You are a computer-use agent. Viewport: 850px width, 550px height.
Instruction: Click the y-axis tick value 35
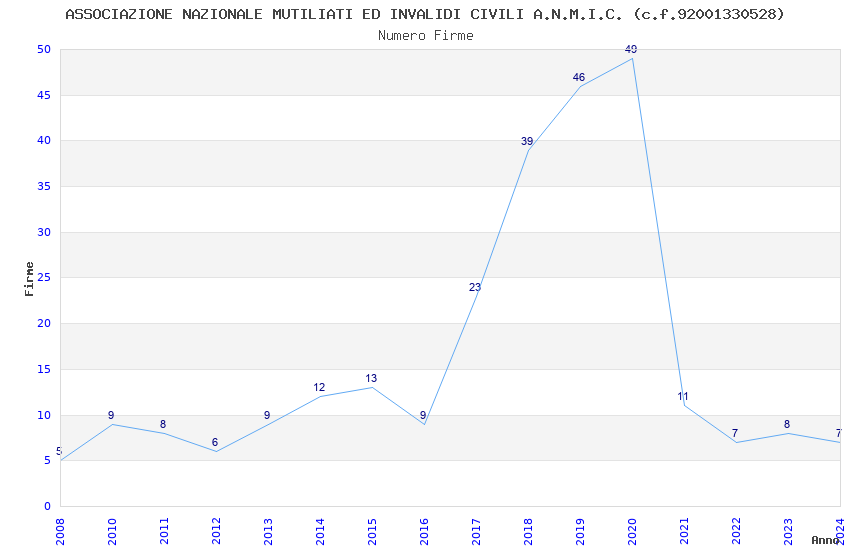[x=44, y=186]
